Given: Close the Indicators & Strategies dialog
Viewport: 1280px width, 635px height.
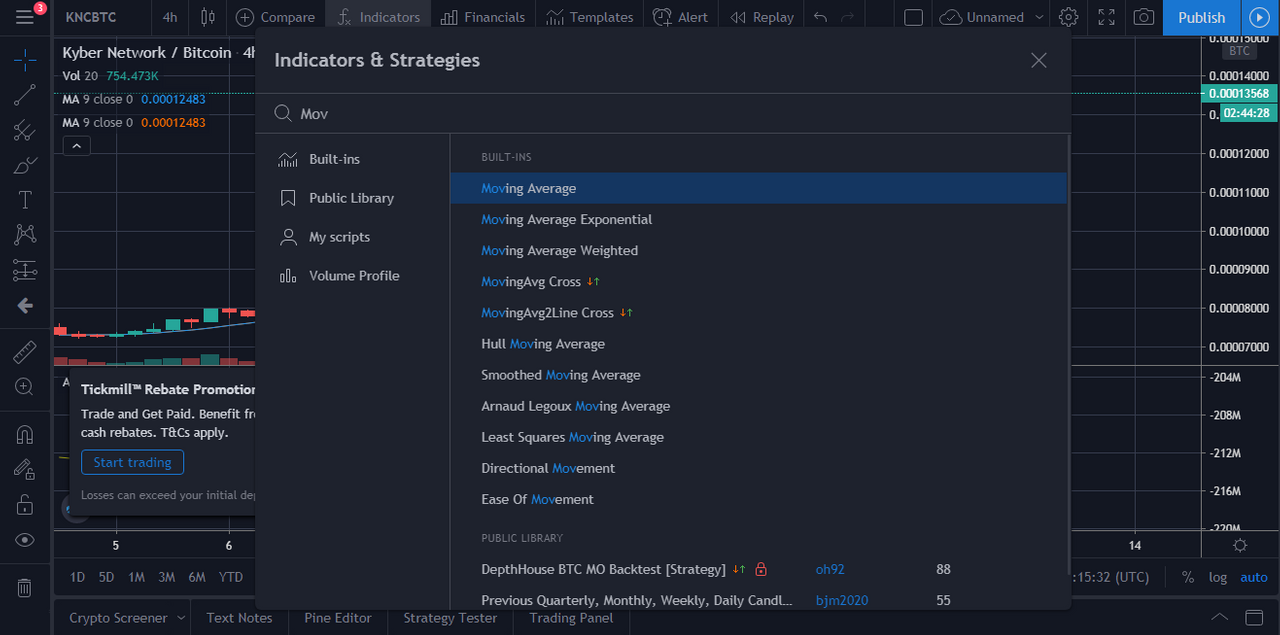Looking at the screenshot, I should point(1039,60).
